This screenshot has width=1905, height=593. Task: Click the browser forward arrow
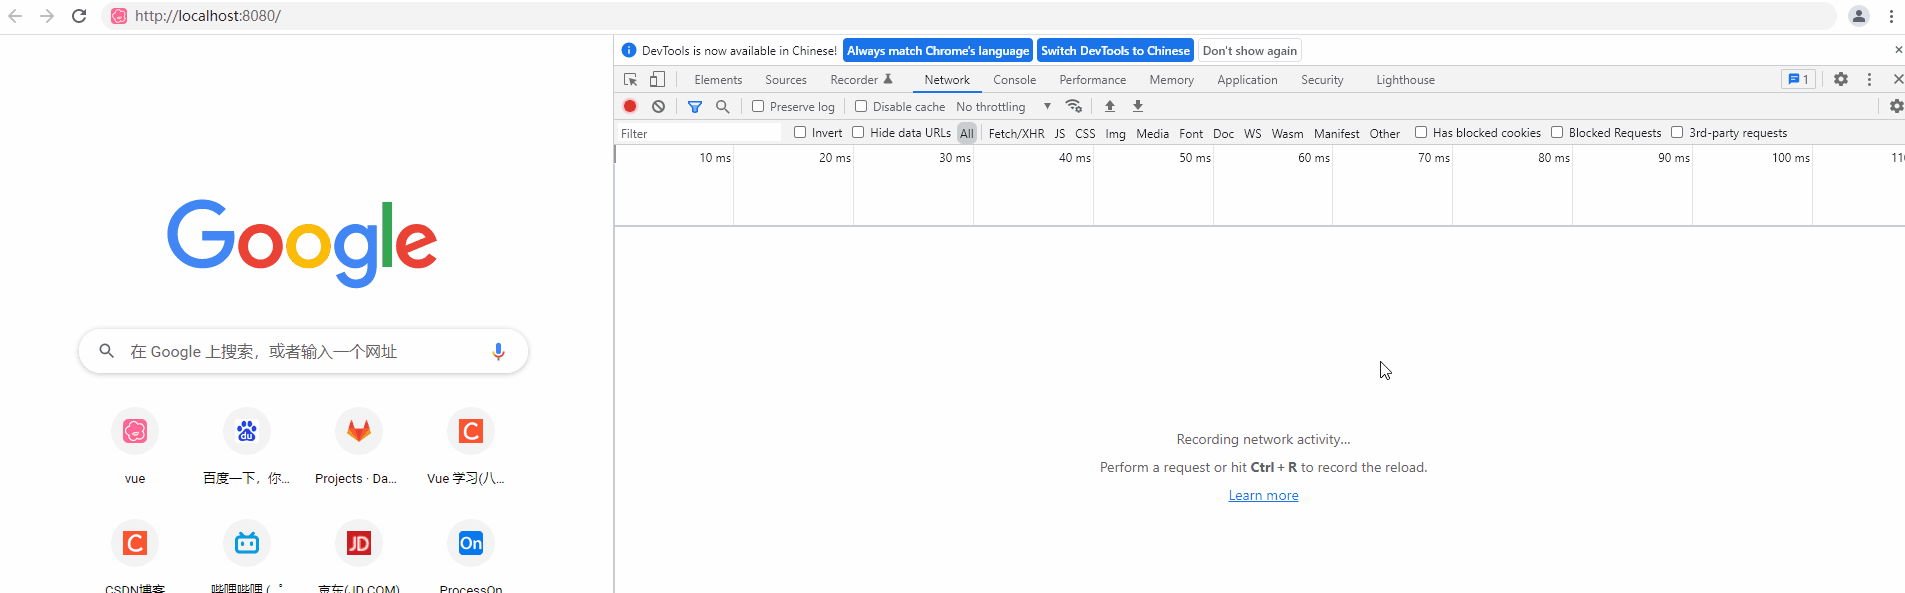point(47,16)
